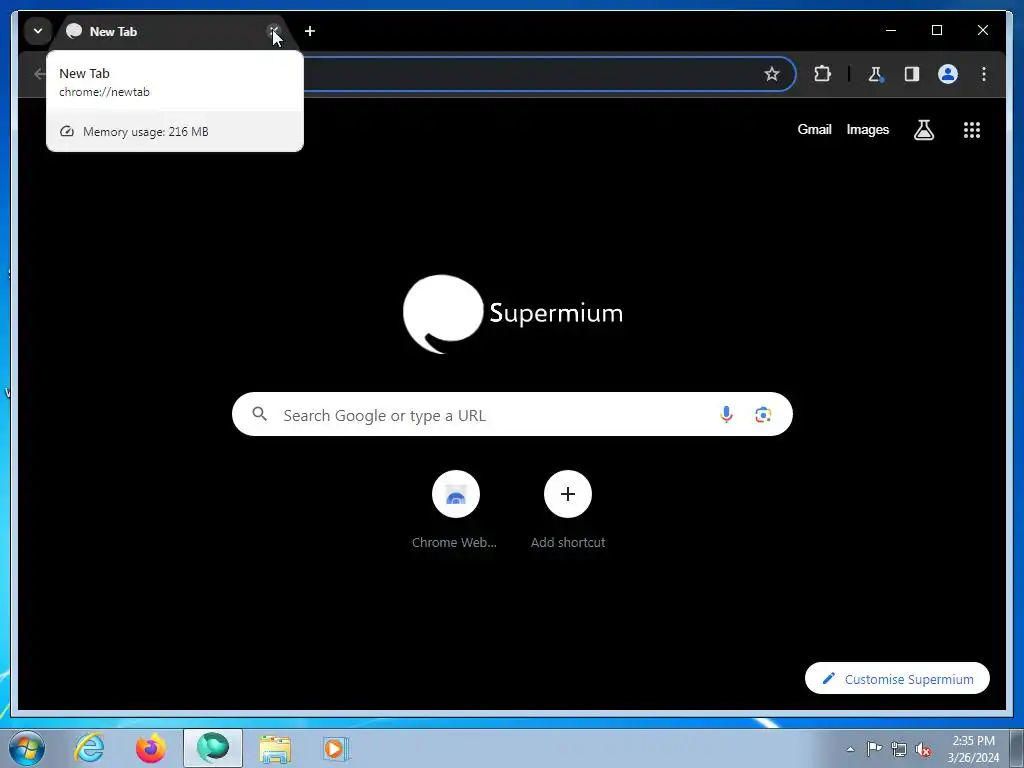Open Chrome Labs flask in toolbar
This screenshot has height=768, width=1024.
pos(875,74)
